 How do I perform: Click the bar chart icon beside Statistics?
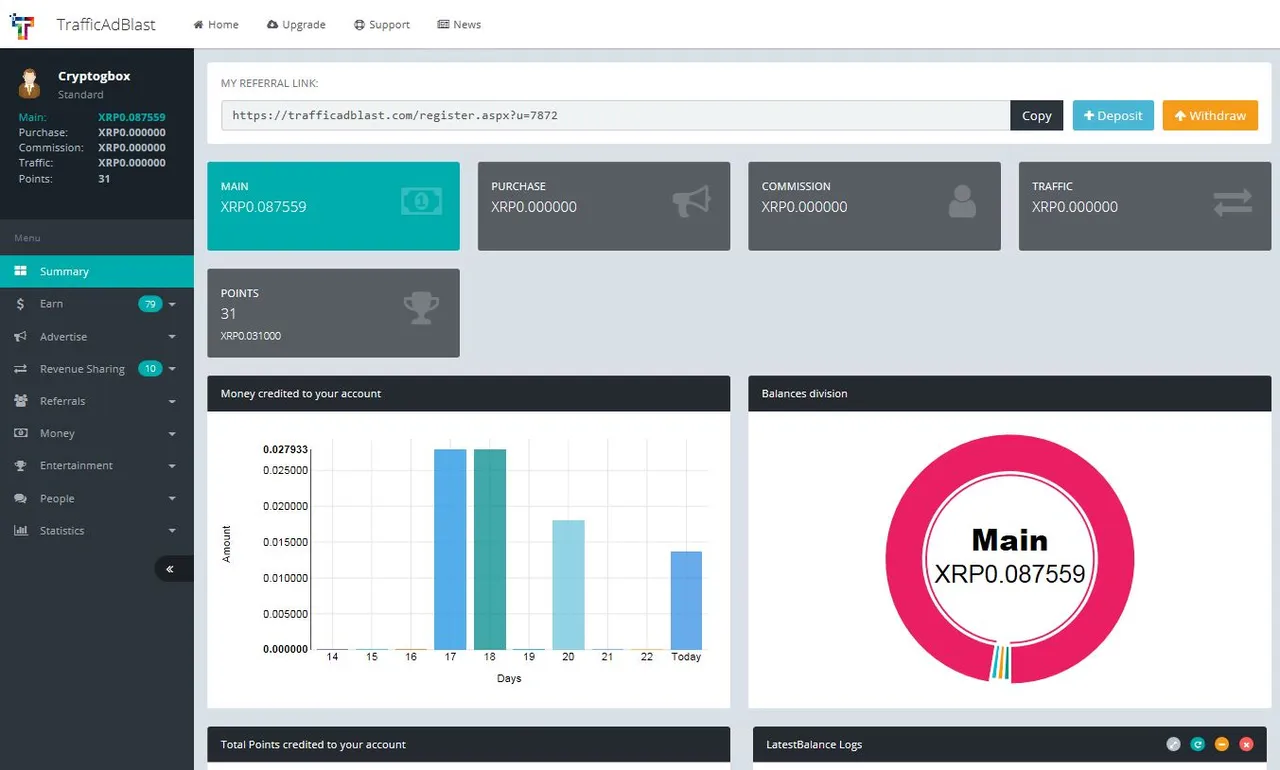click(20, 530)
